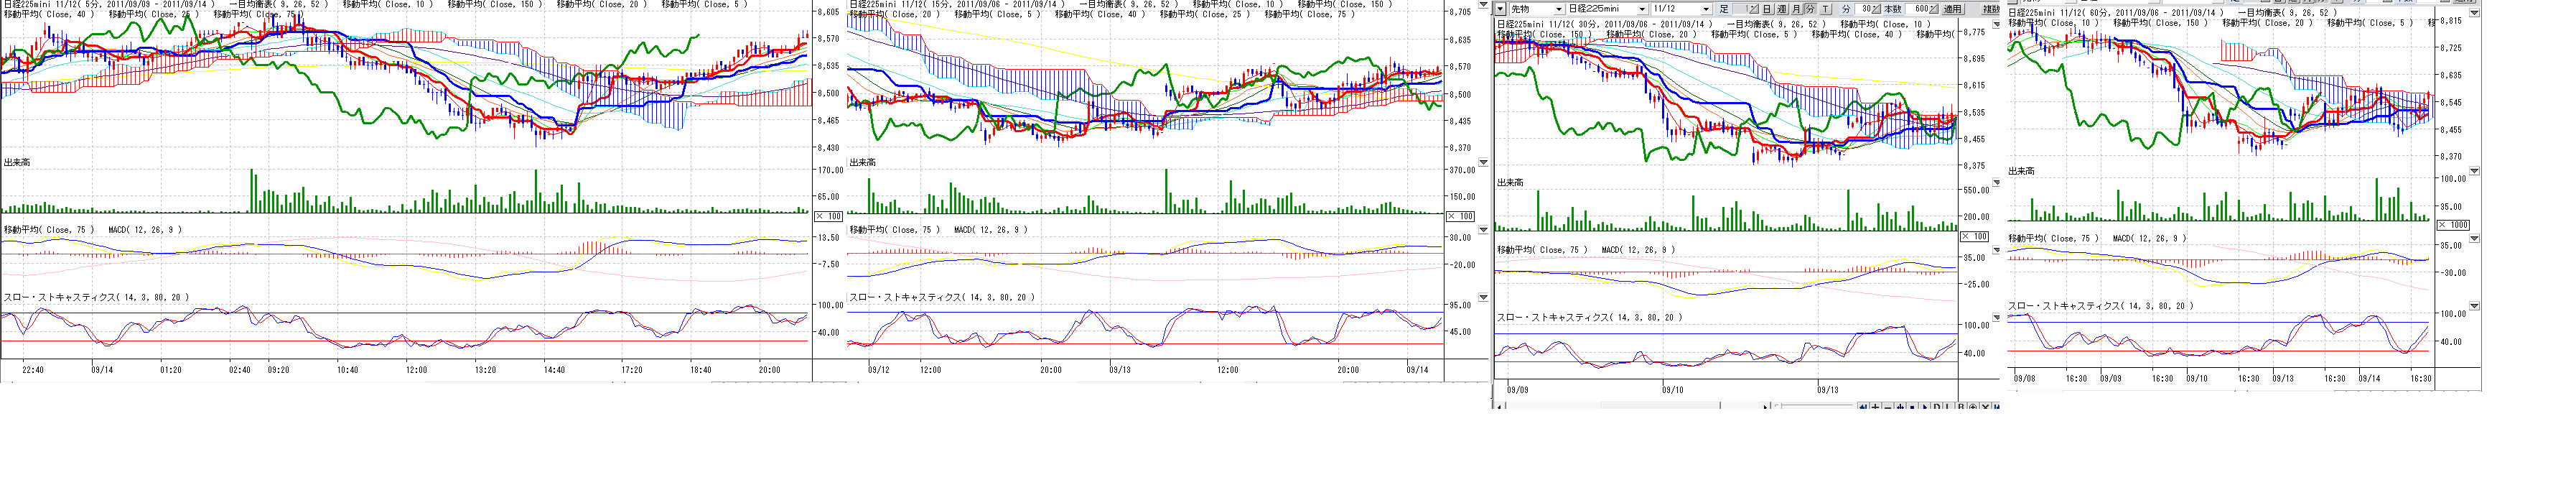
Task: Select the minute bars 分 button
Action: tap(1811, 9)
